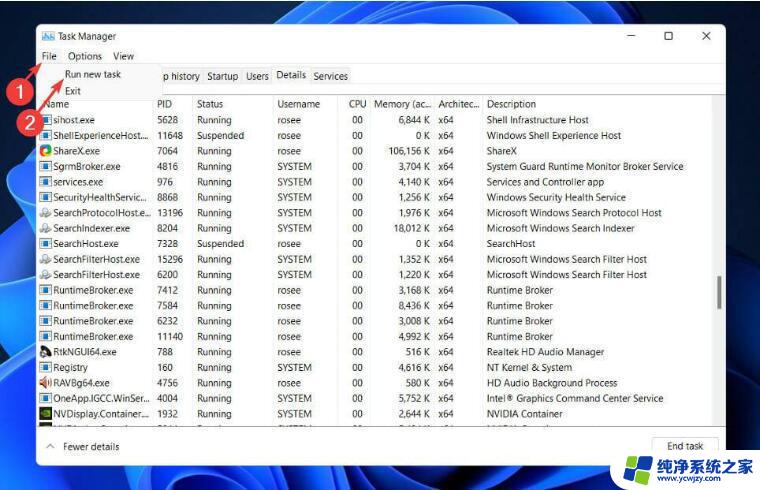Click the SecurityHealthService icon
Image resolution: width=760 pixels, height=490 pixels.
pyautogui.click(x=46, y=197)
